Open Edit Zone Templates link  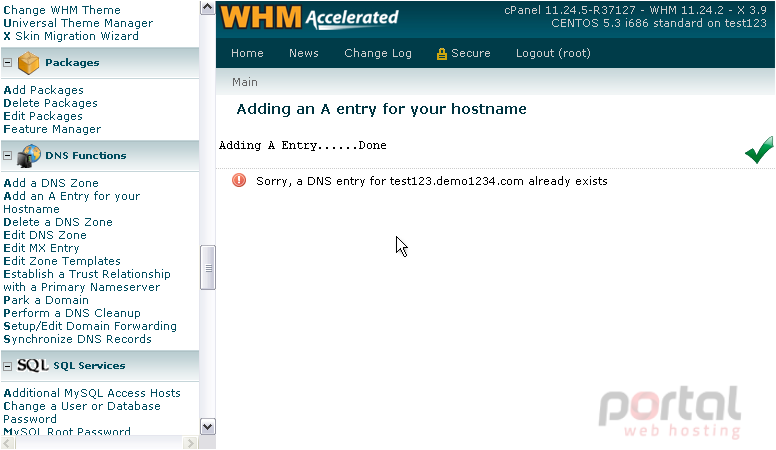[62, 261]
